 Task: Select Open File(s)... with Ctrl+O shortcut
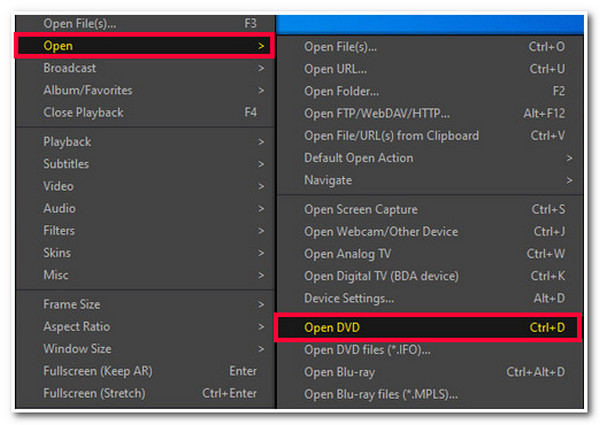coord(429,47)
